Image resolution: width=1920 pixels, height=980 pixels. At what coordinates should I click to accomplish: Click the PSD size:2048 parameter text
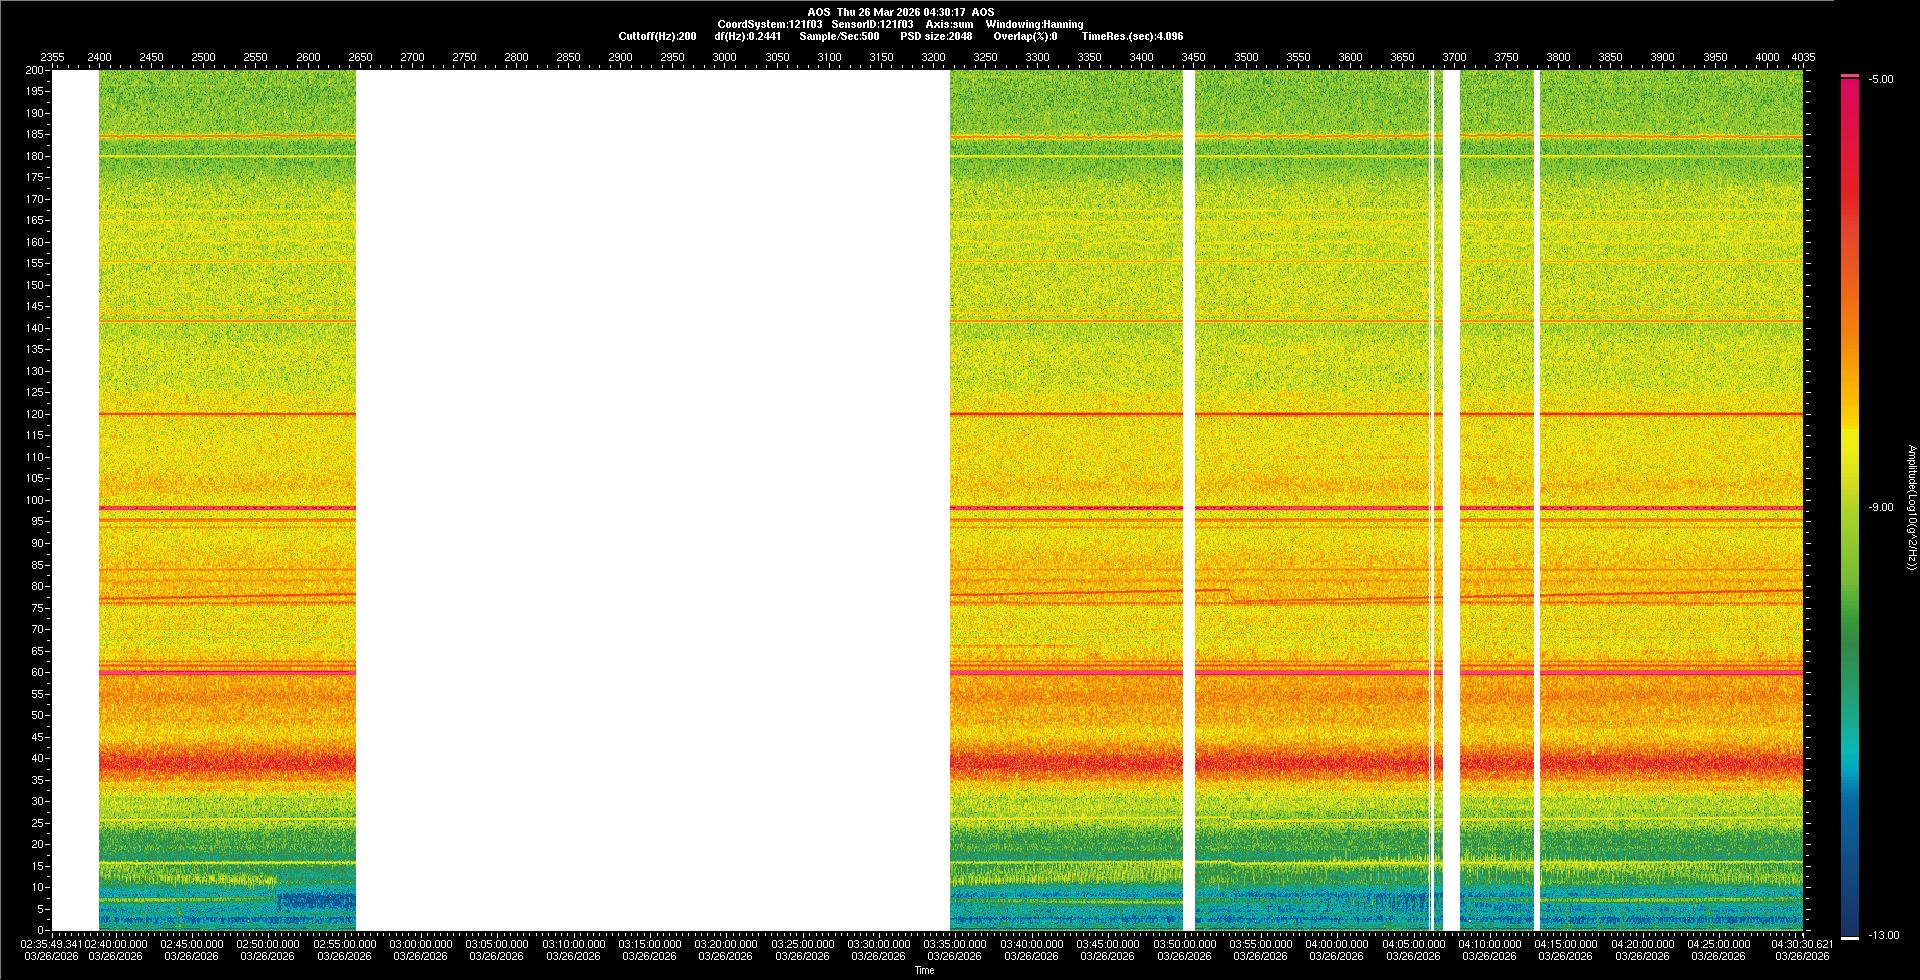pyautogui.click(x=936, y=36)
